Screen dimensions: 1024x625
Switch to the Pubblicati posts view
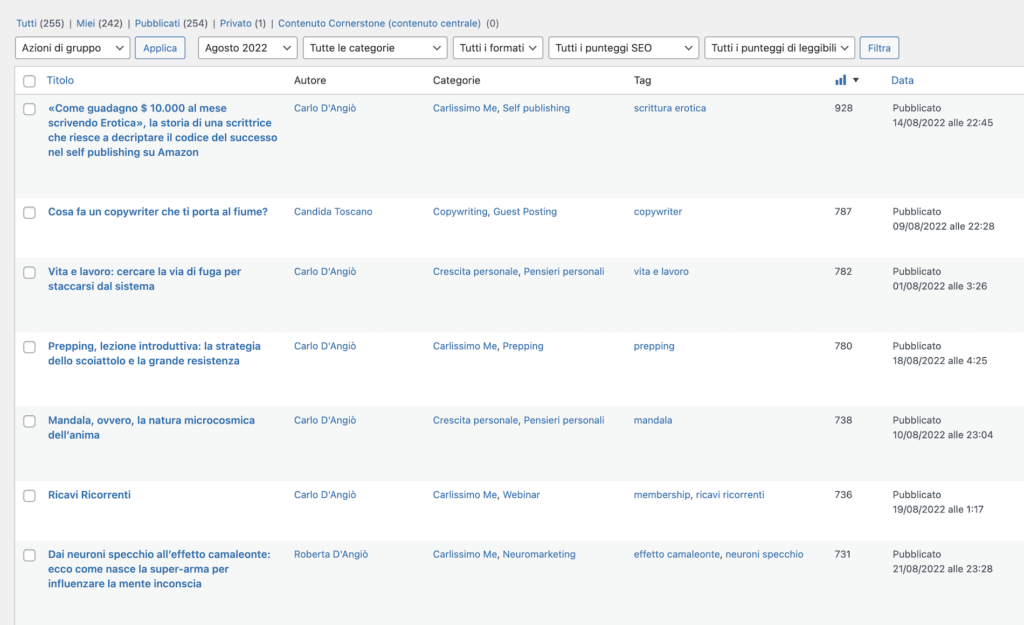[x=157, y=23]
